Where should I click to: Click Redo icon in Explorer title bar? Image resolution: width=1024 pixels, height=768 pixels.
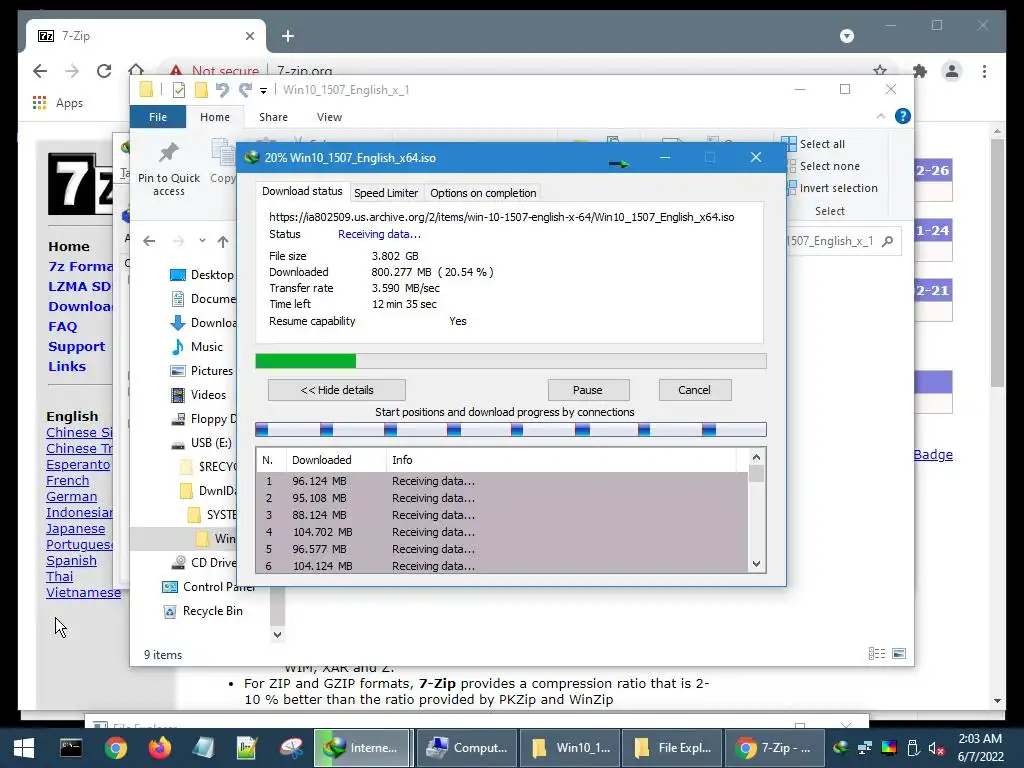click(246, 90)
